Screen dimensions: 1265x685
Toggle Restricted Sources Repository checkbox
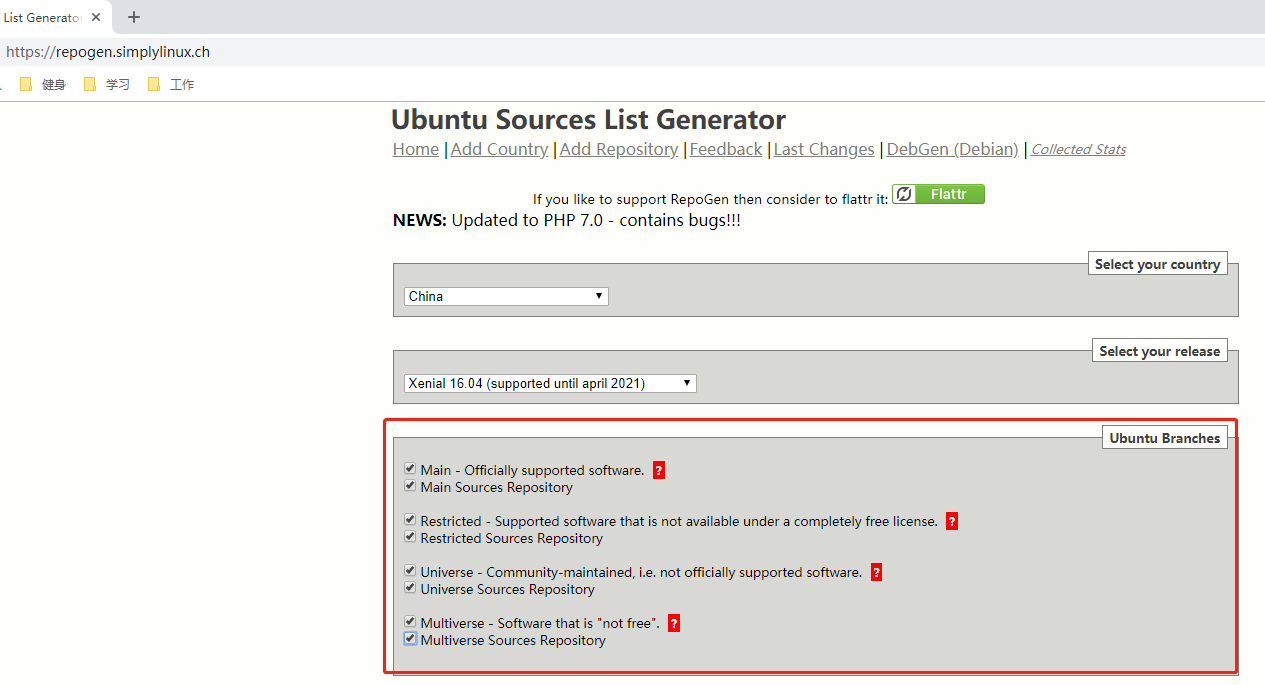pos(410,536)
